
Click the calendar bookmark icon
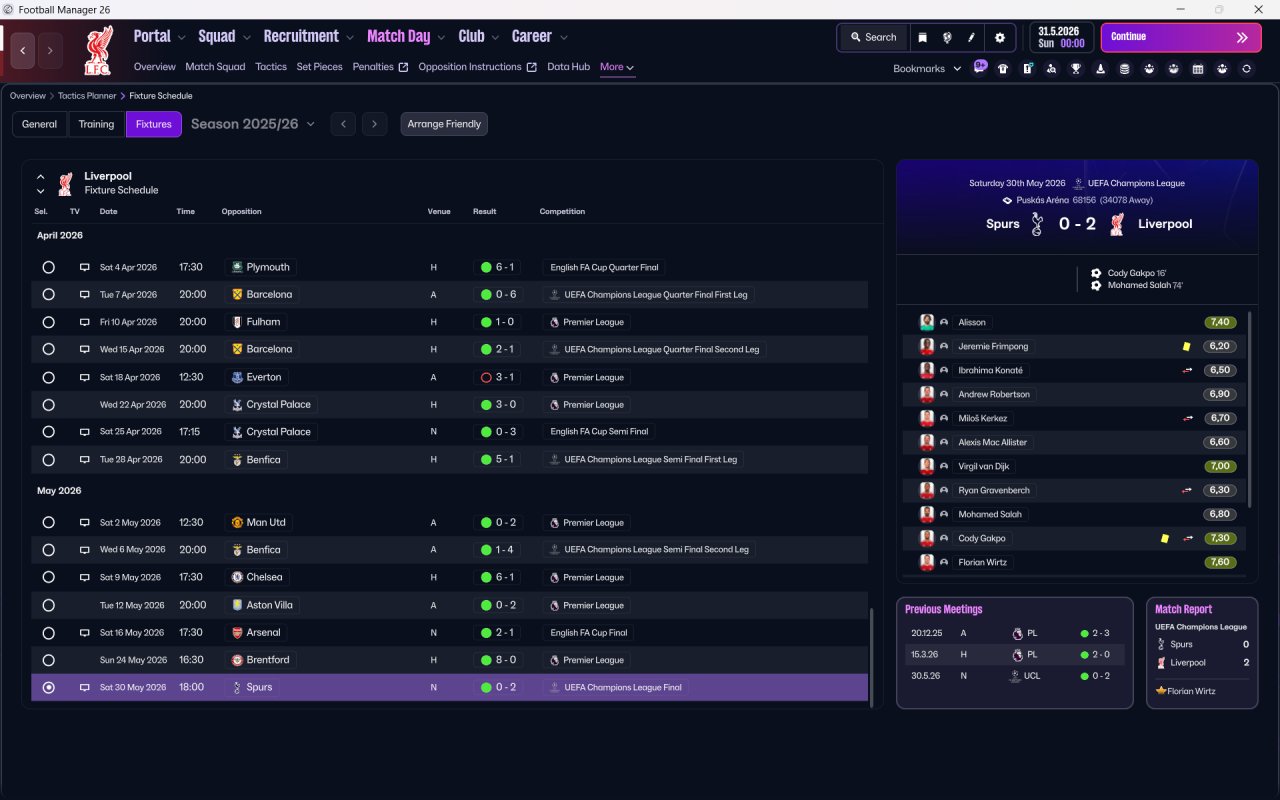(x=1198, y=69)
